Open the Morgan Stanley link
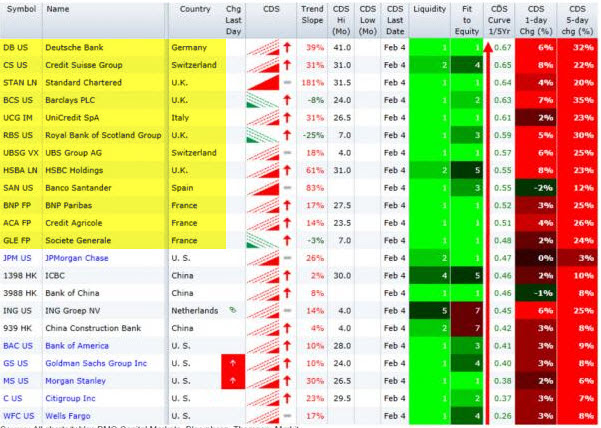Image resolution: width=601 pixels, height=428 pixels. 75,381
